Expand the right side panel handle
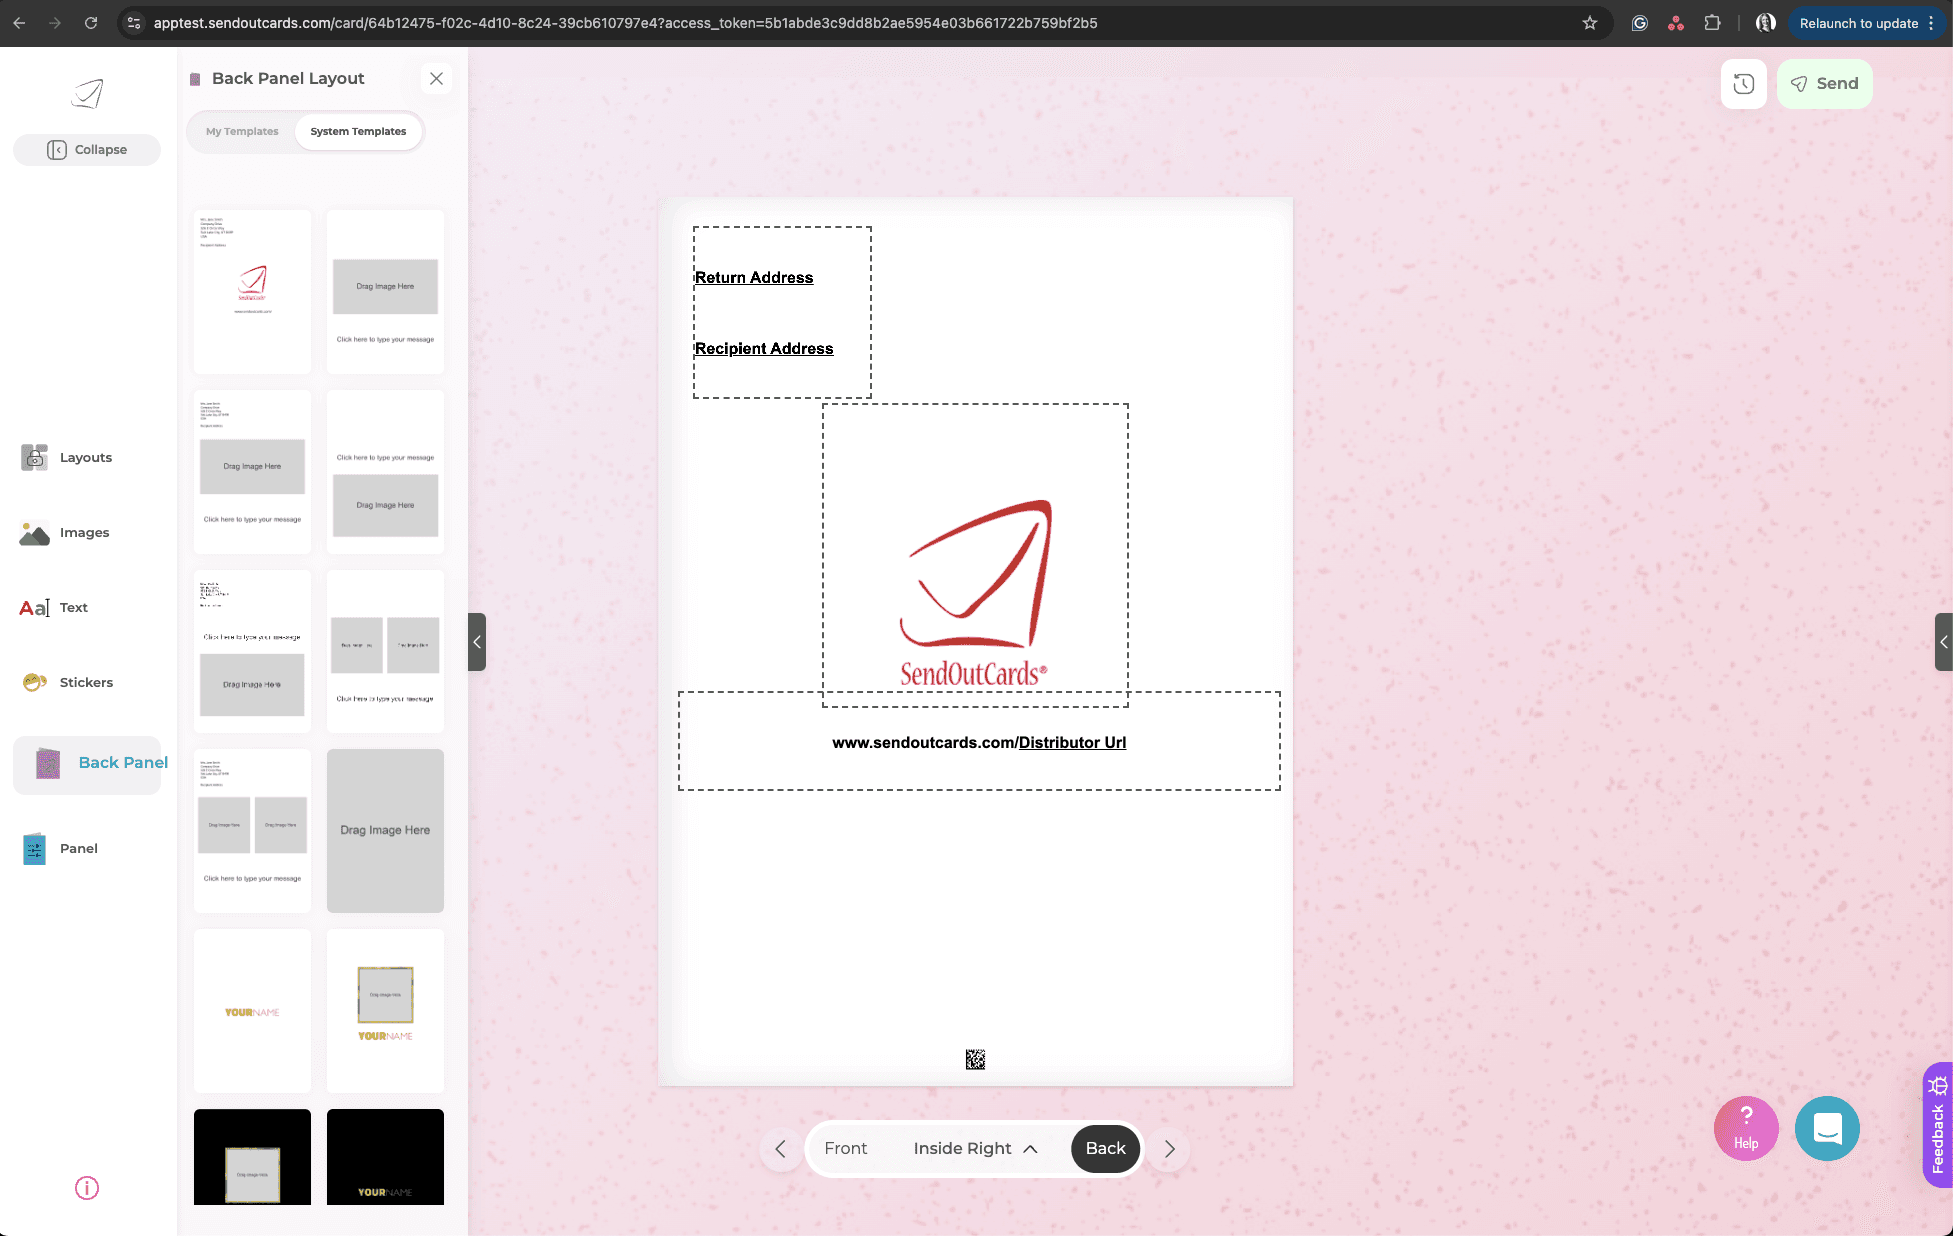Image resolution: width=1953 pixels, height=1236 pixels. tap(1943, 642)
